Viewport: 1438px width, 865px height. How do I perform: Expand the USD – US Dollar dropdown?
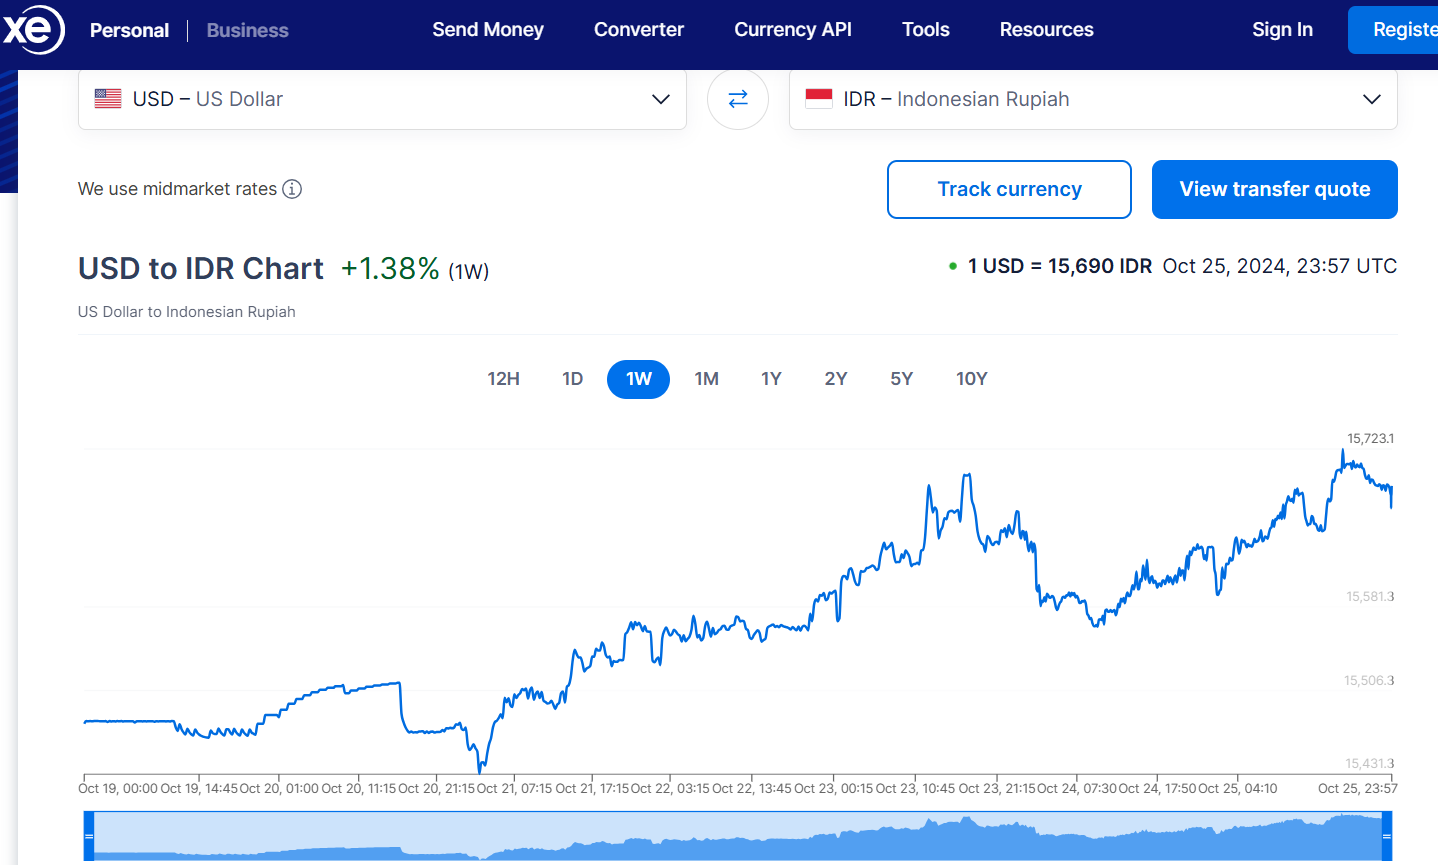660,99
